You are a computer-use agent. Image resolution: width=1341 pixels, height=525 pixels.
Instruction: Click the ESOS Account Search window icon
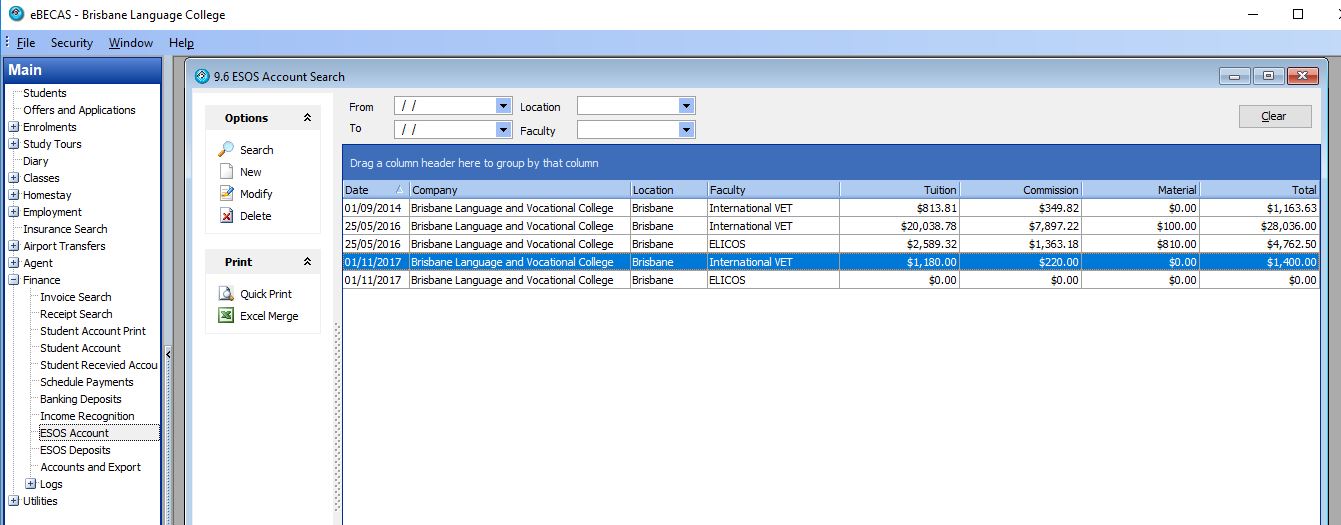pos(202,77)
